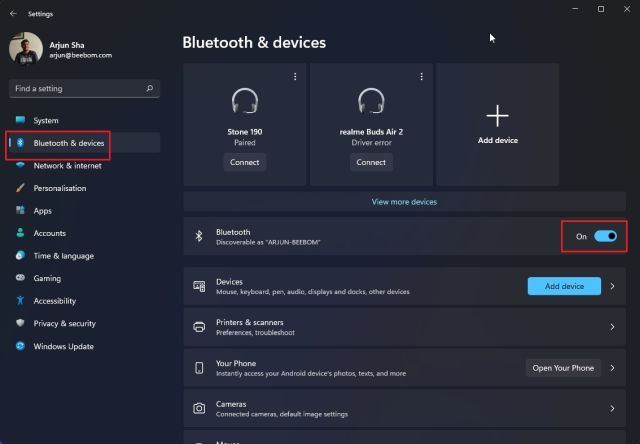
Task: Click the back arrow in Settings title bar
Action: coord(13,14)
